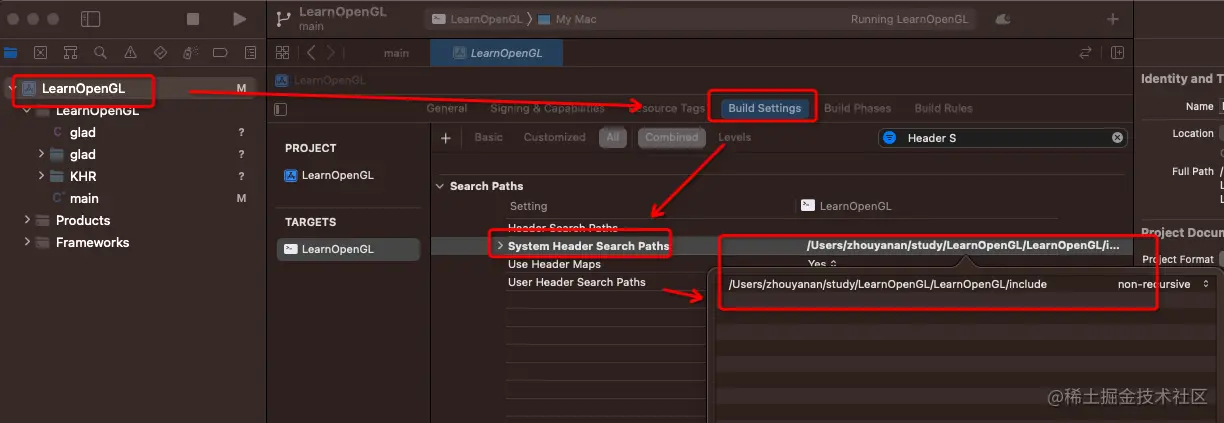This screenshot has width=1224, height=423.
Task: Stop the running LearnOpenGL build
Action: pyautogui.click(x=193, y=19)
